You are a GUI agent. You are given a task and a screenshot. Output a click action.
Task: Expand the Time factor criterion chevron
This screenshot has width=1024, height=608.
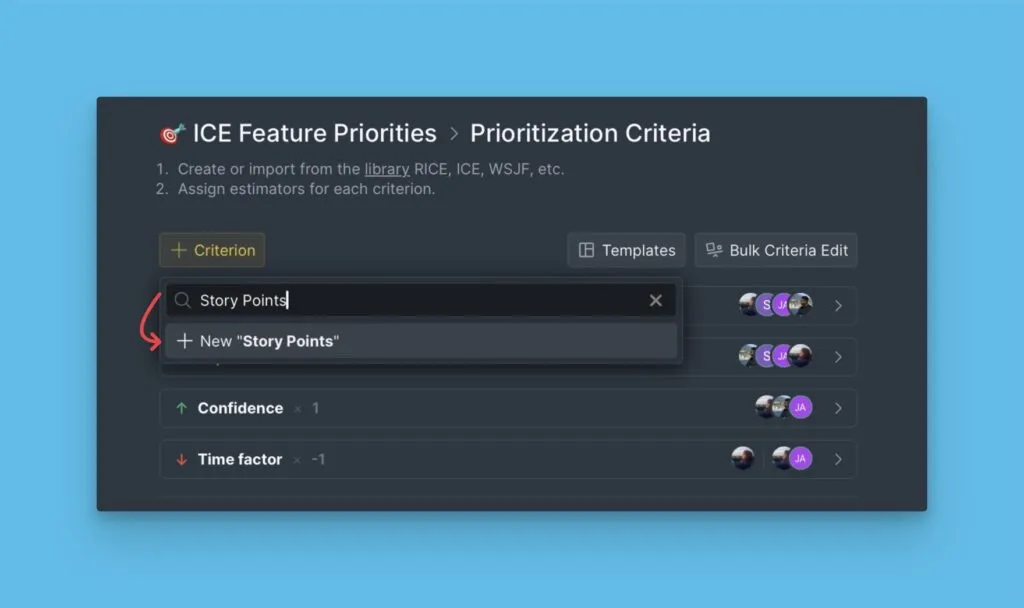[838, 459]
